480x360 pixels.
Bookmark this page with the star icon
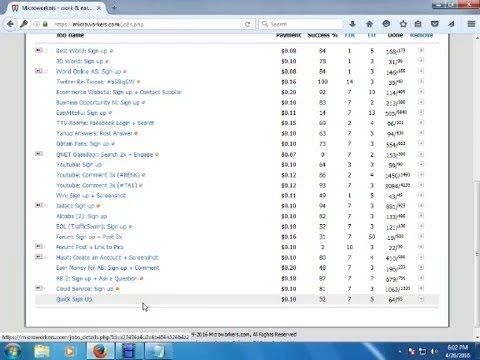[x=403, y=24]
